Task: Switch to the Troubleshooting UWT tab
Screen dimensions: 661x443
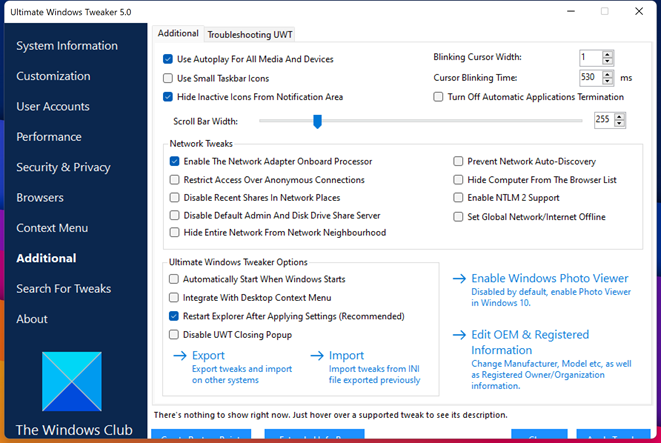Action: coord(250,35)
